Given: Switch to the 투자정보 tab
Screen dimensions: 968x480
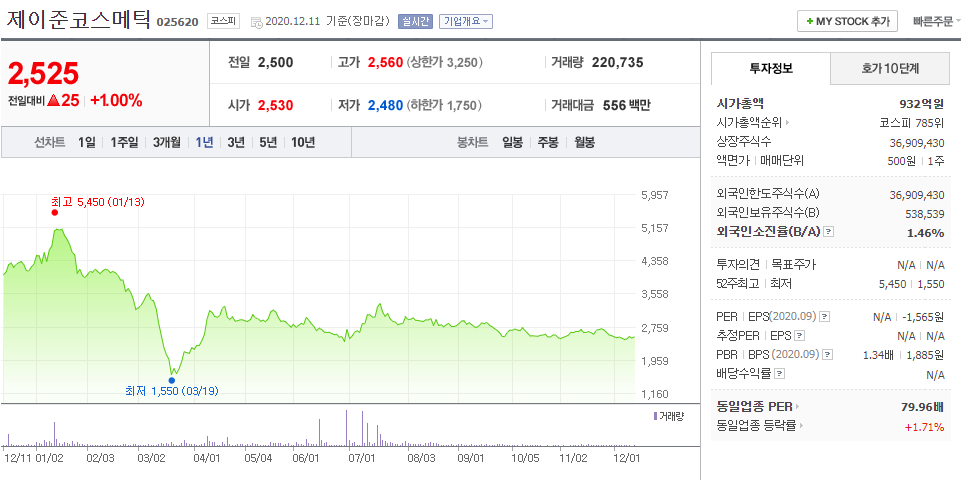Looking at the screenshot, I should 771,68.
